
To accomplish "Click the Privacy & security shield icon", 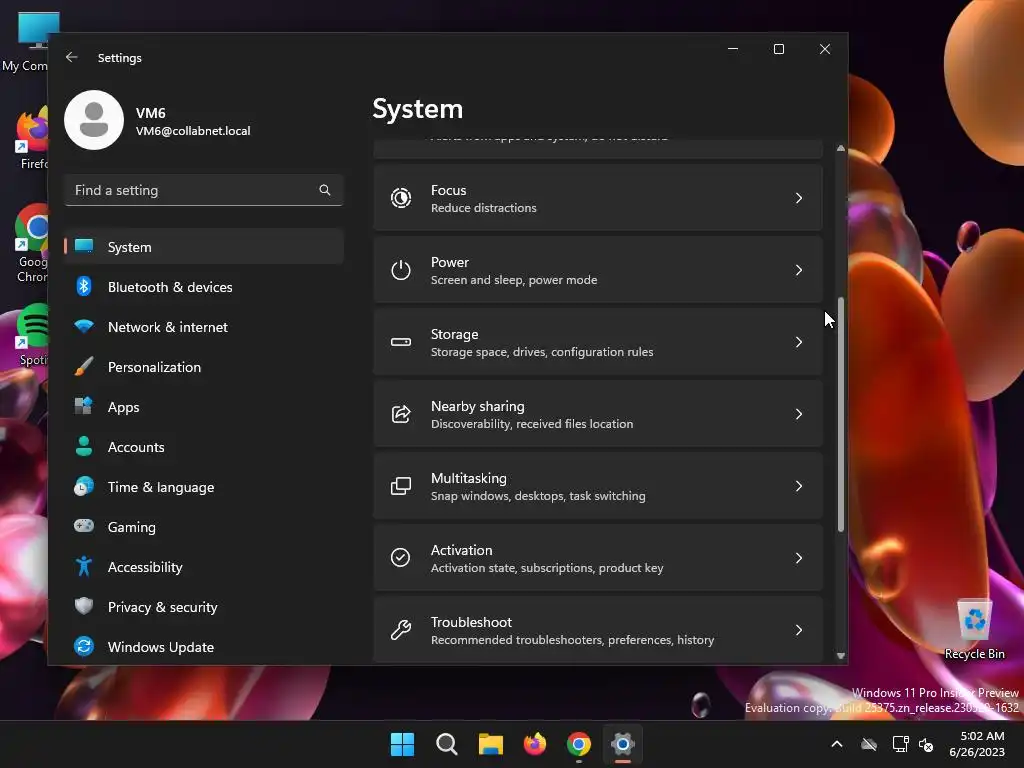I will (84, 606).
